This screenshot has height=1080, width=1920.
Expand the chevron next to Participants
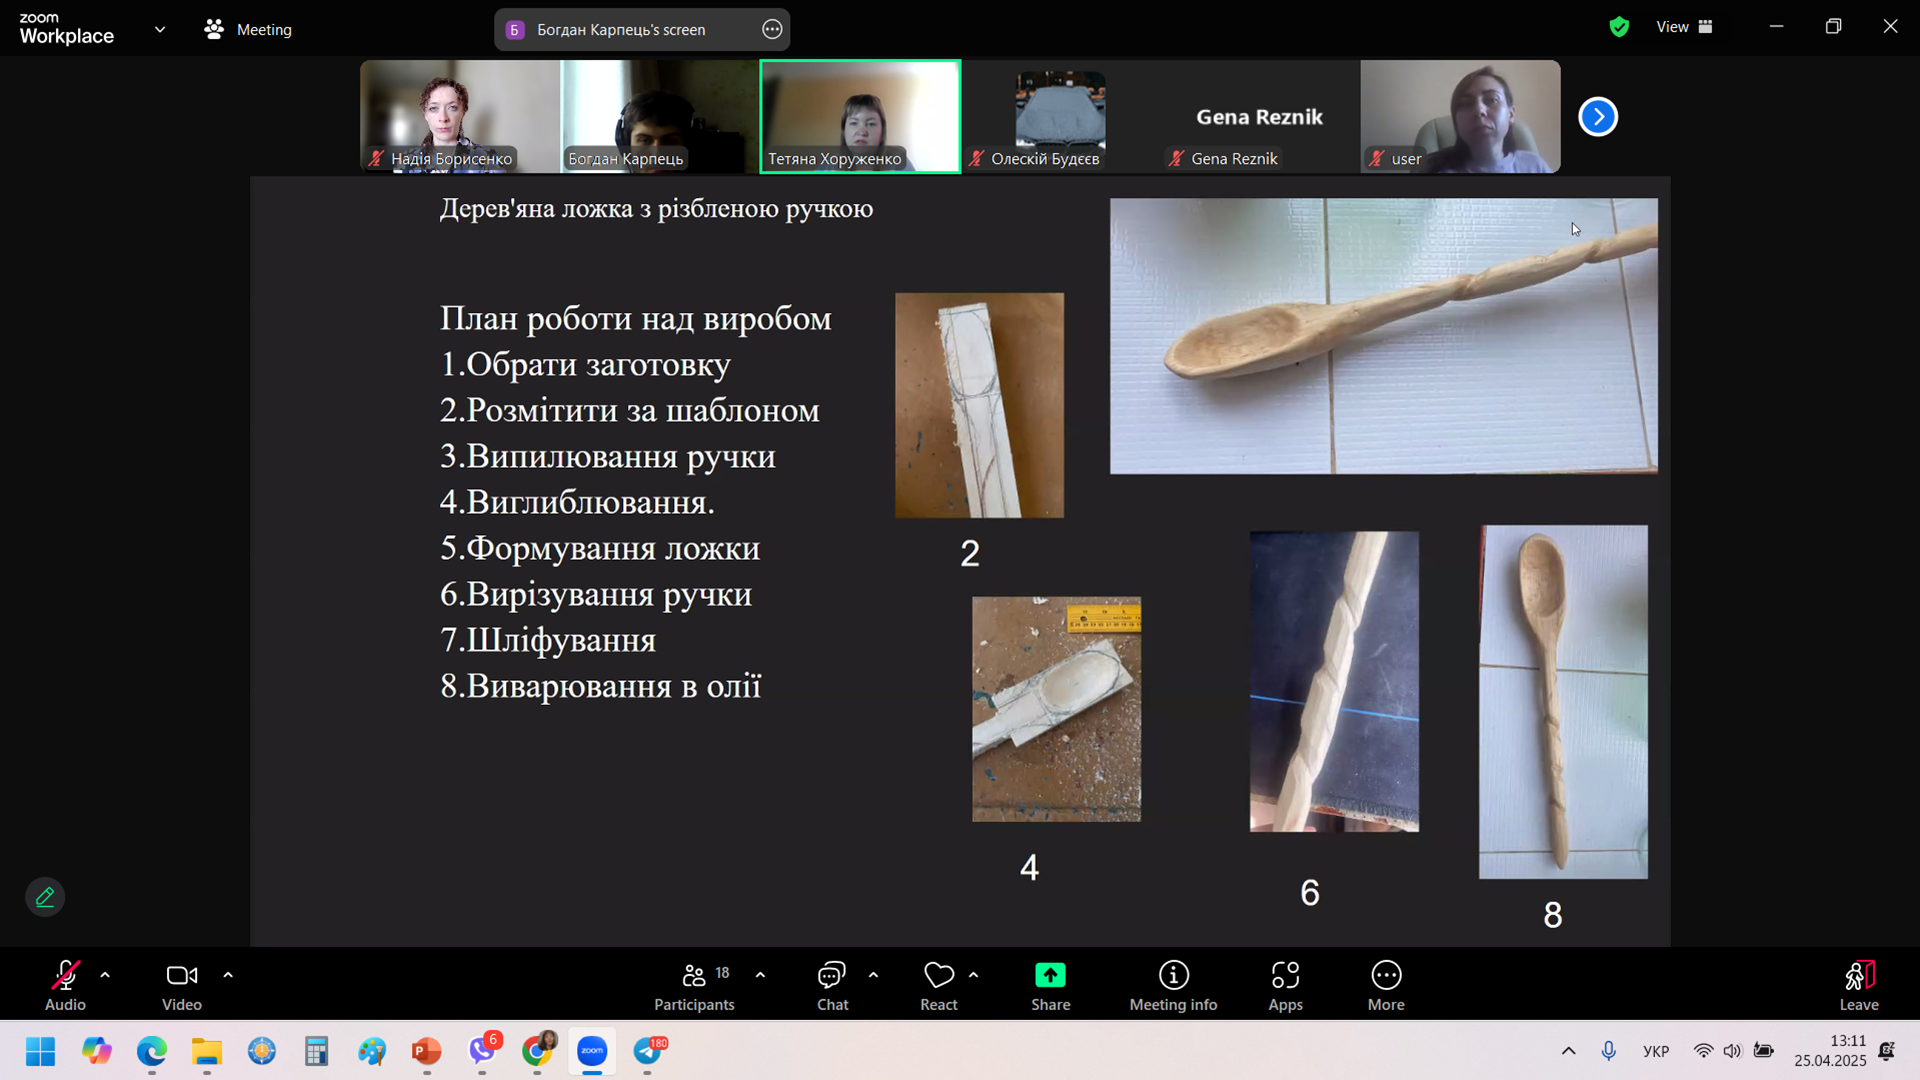760,975
